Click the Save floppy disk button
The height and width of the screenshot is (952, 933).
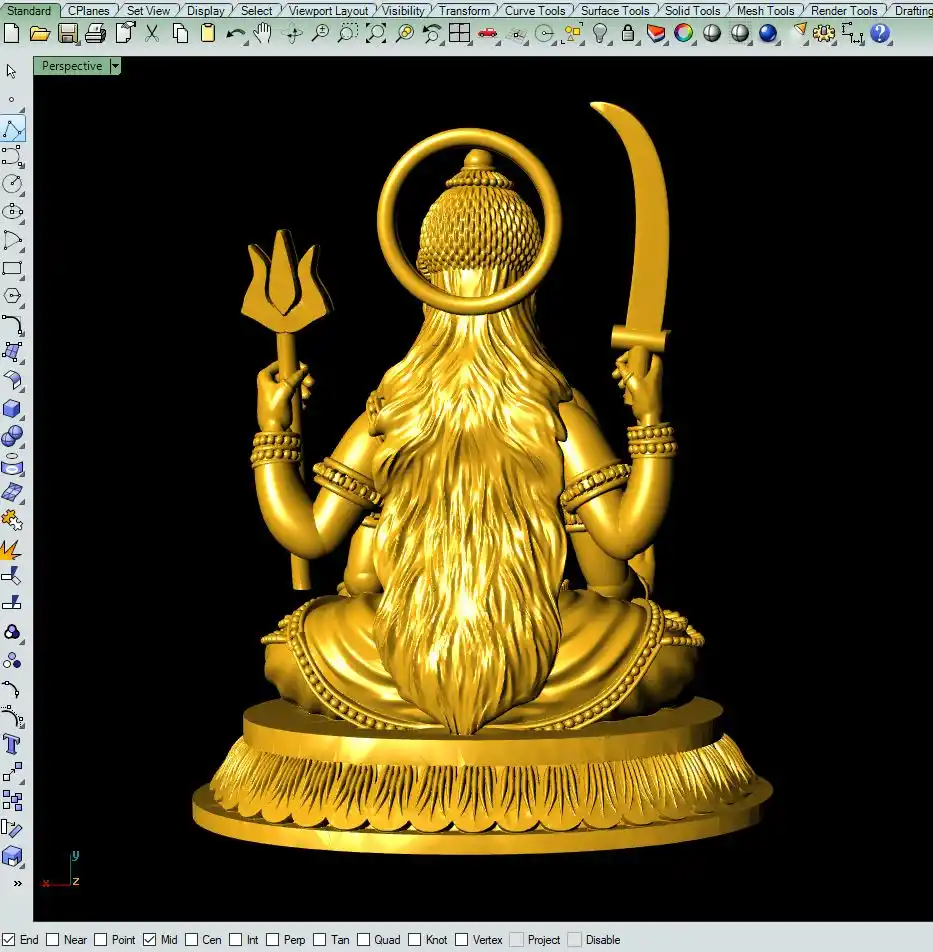(x=68, y=33)
